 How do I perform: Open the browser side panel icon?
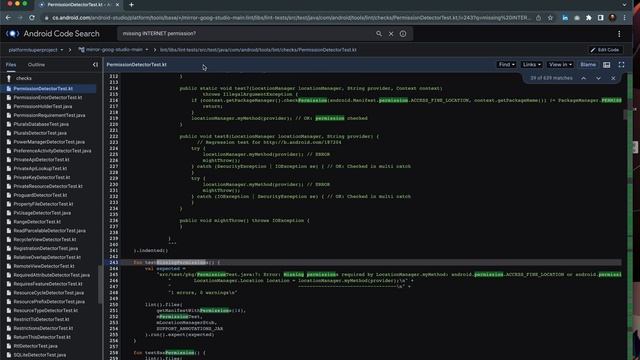pyautogui.click(x=600, y=18)
